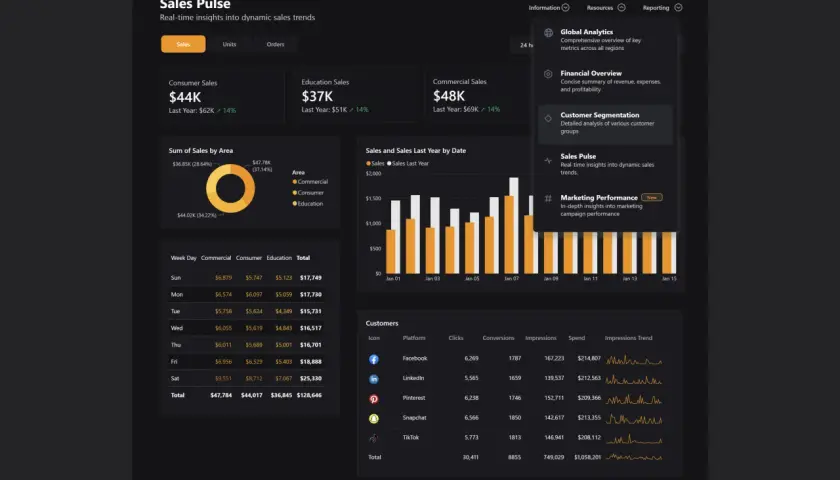Switch to the Orders tab
The image size is (840, 480).
[275, 44]
